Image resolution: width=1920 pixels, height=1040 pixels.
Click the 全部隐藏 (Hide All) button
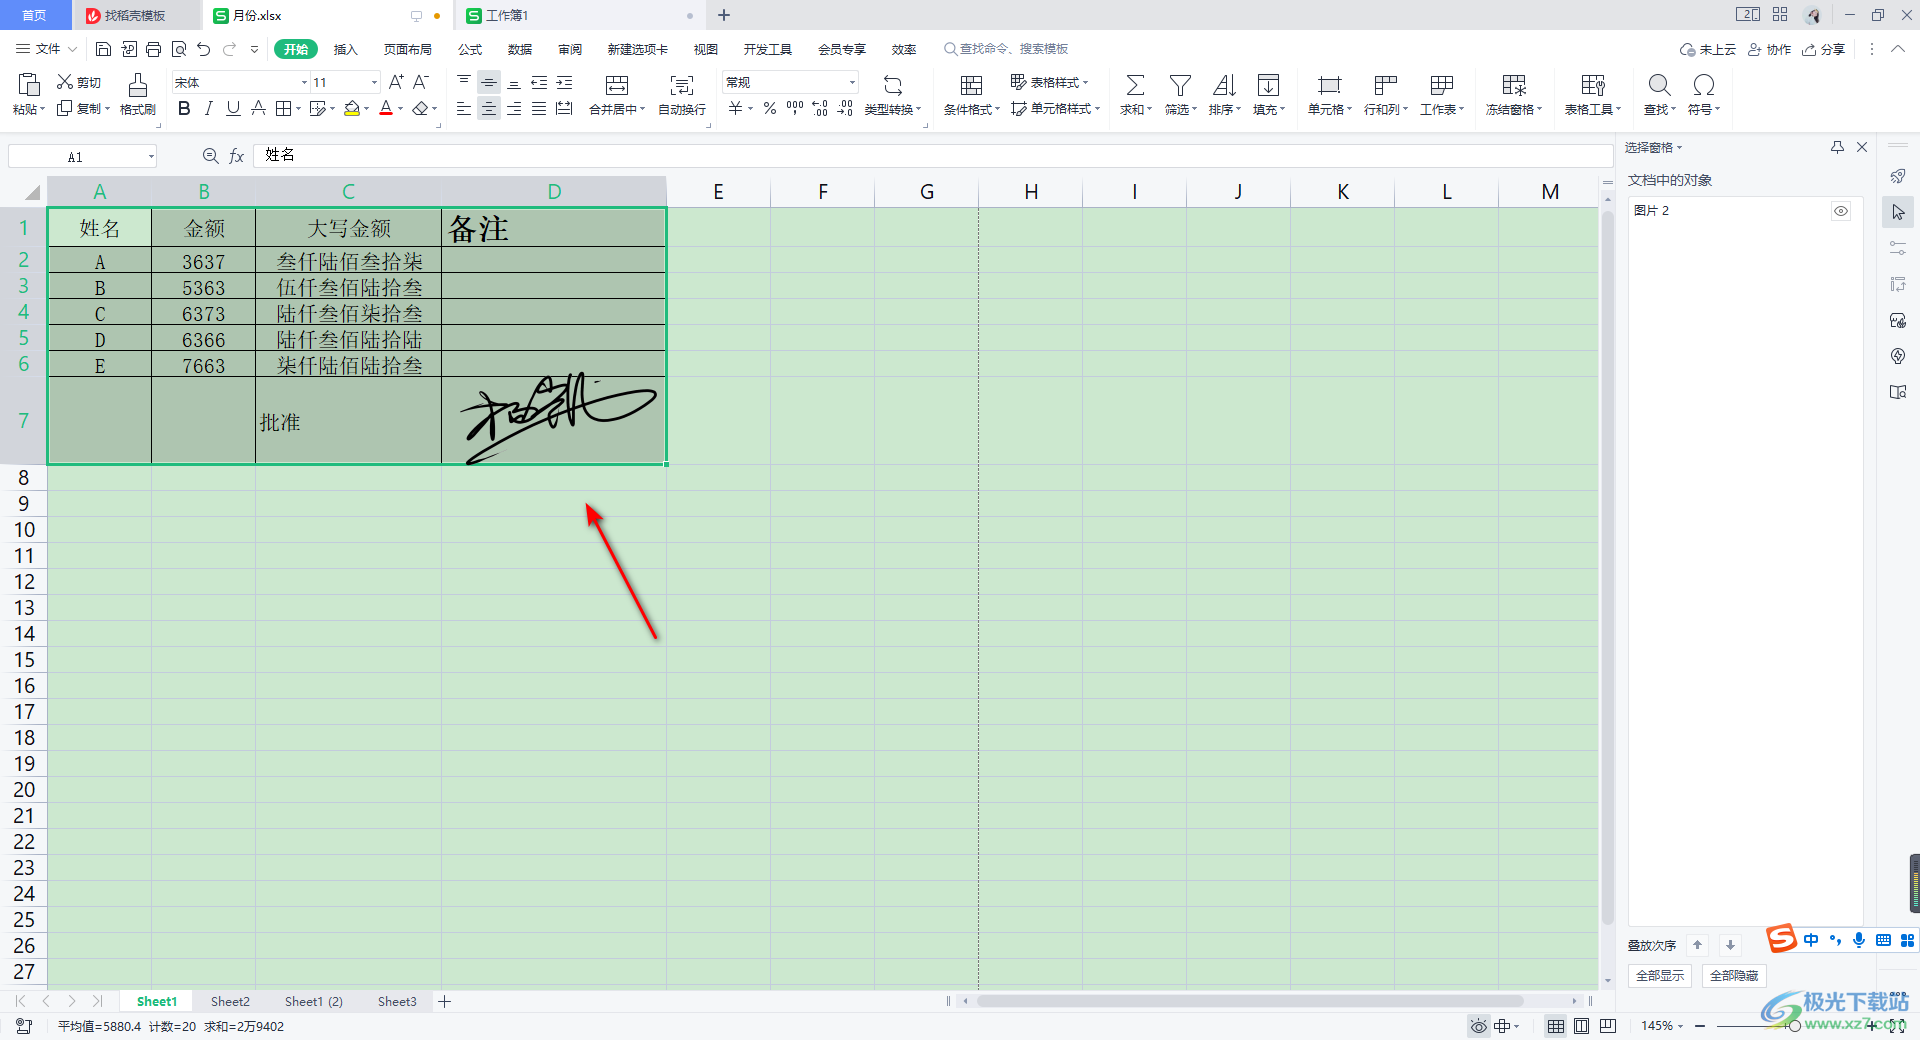click(x=1734, y=975)
